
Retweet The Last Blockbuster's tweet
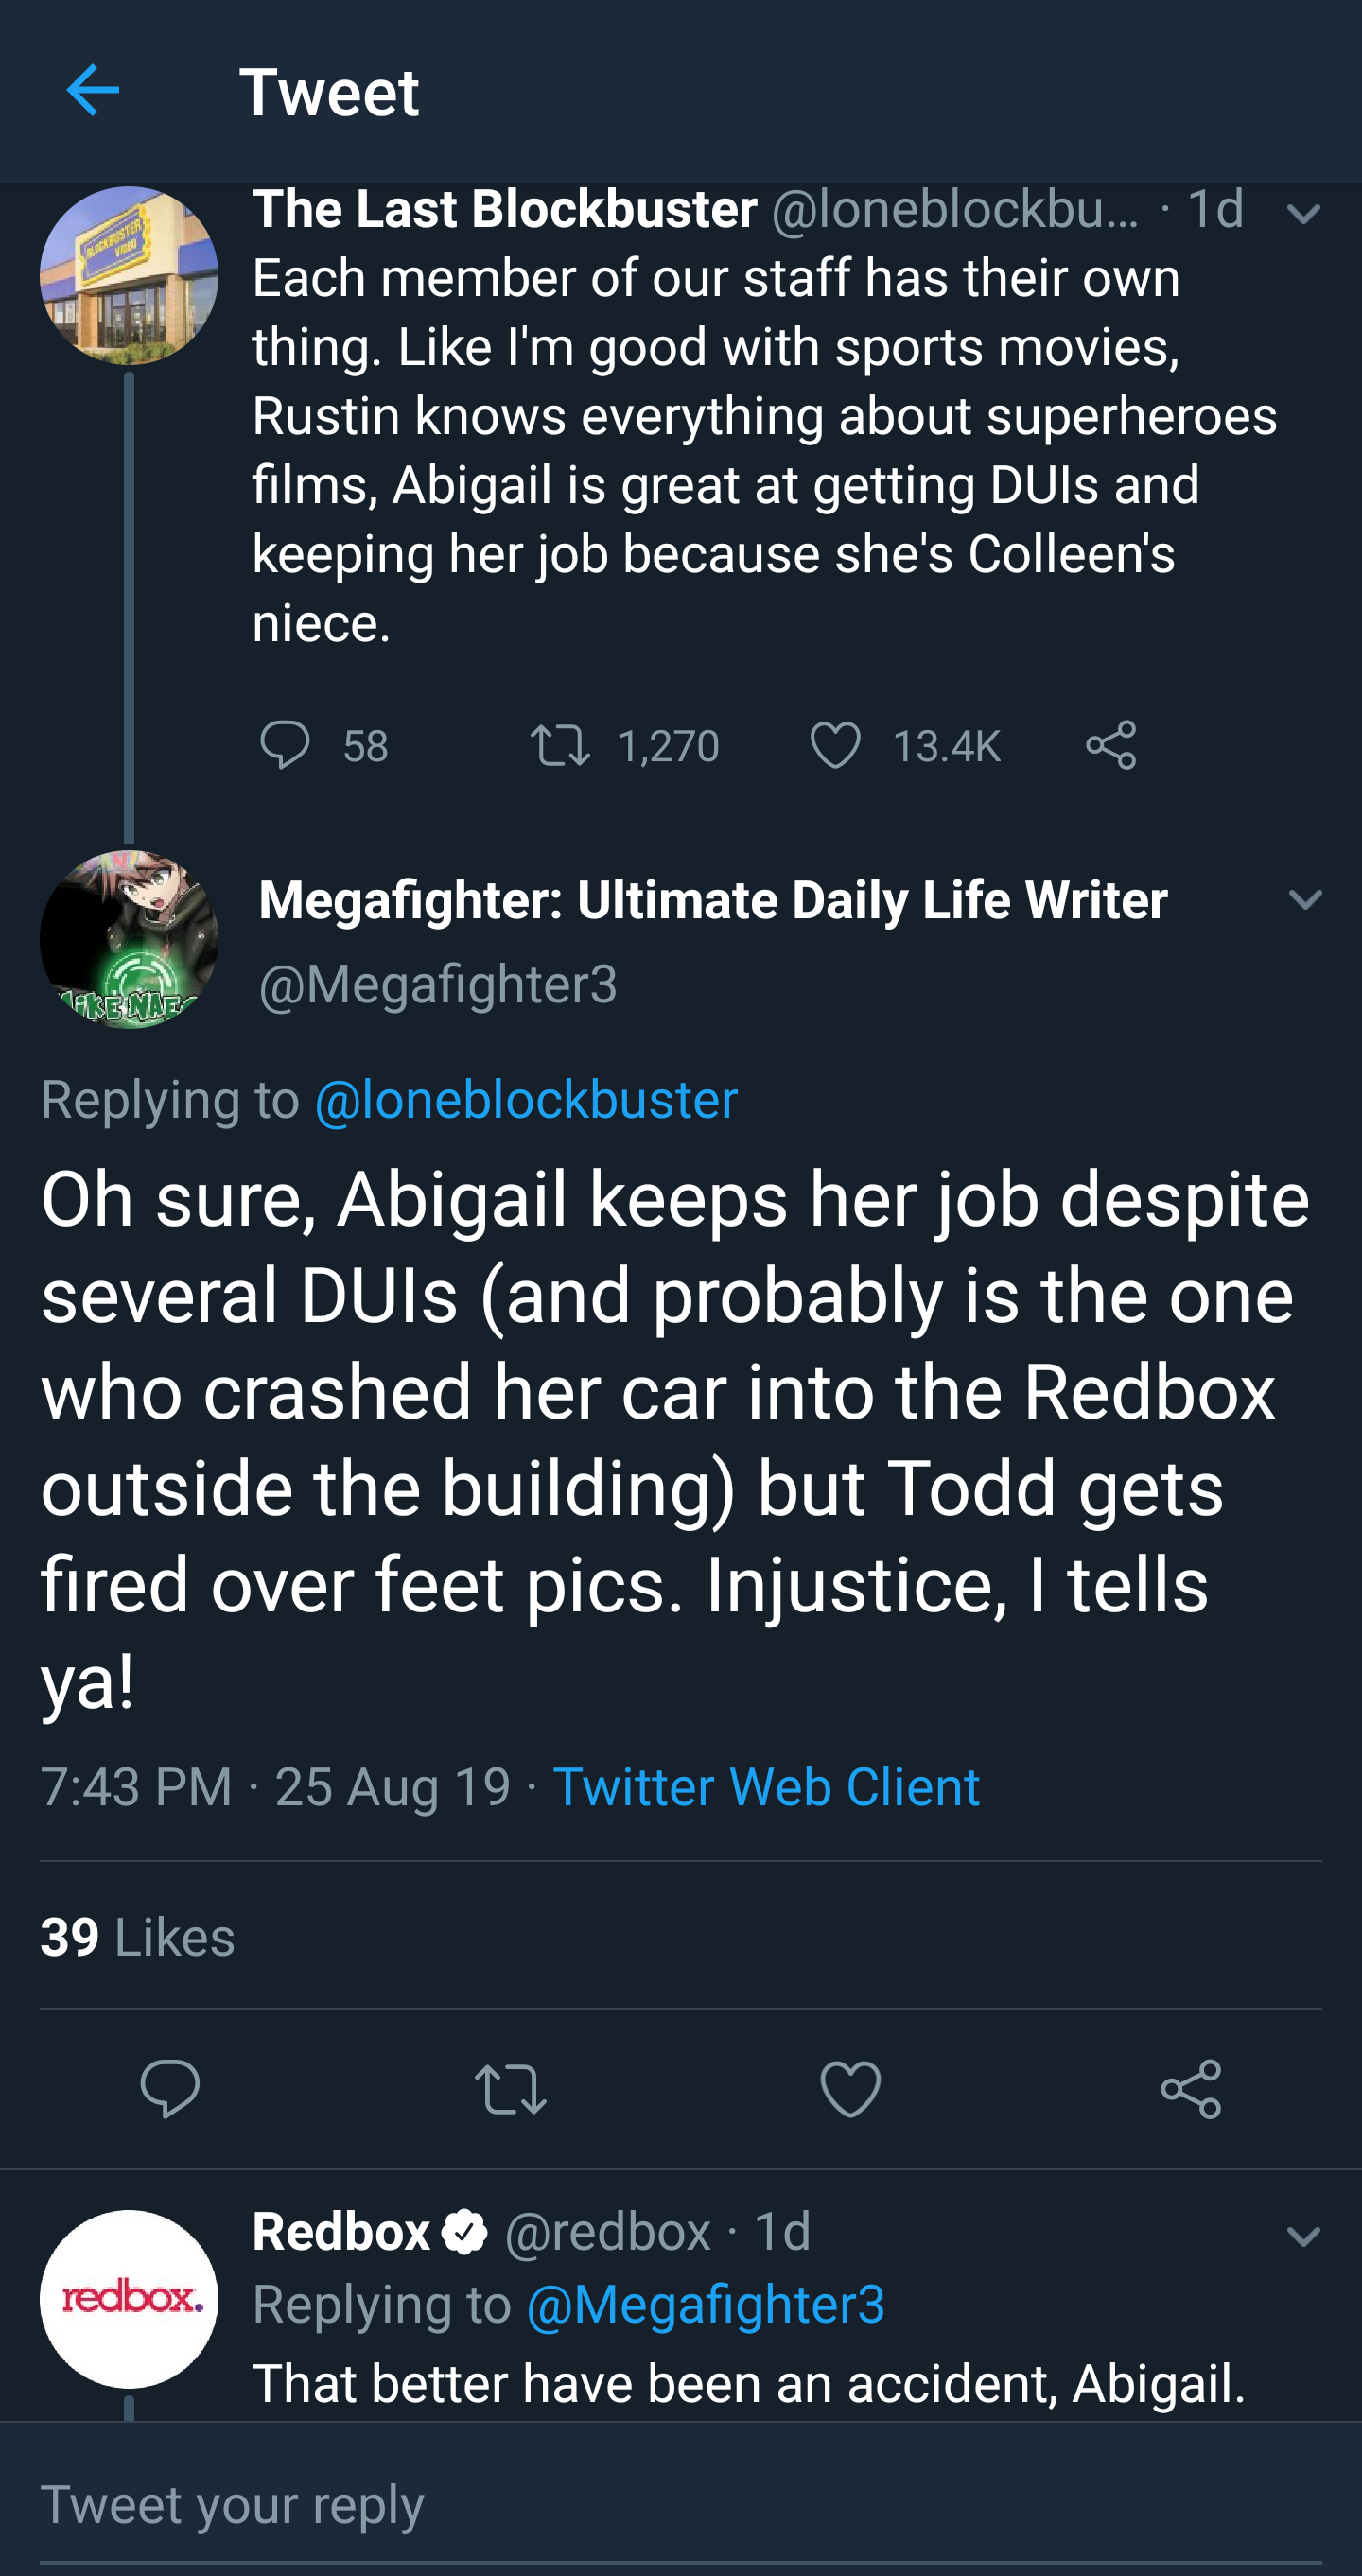click(560, 746)
